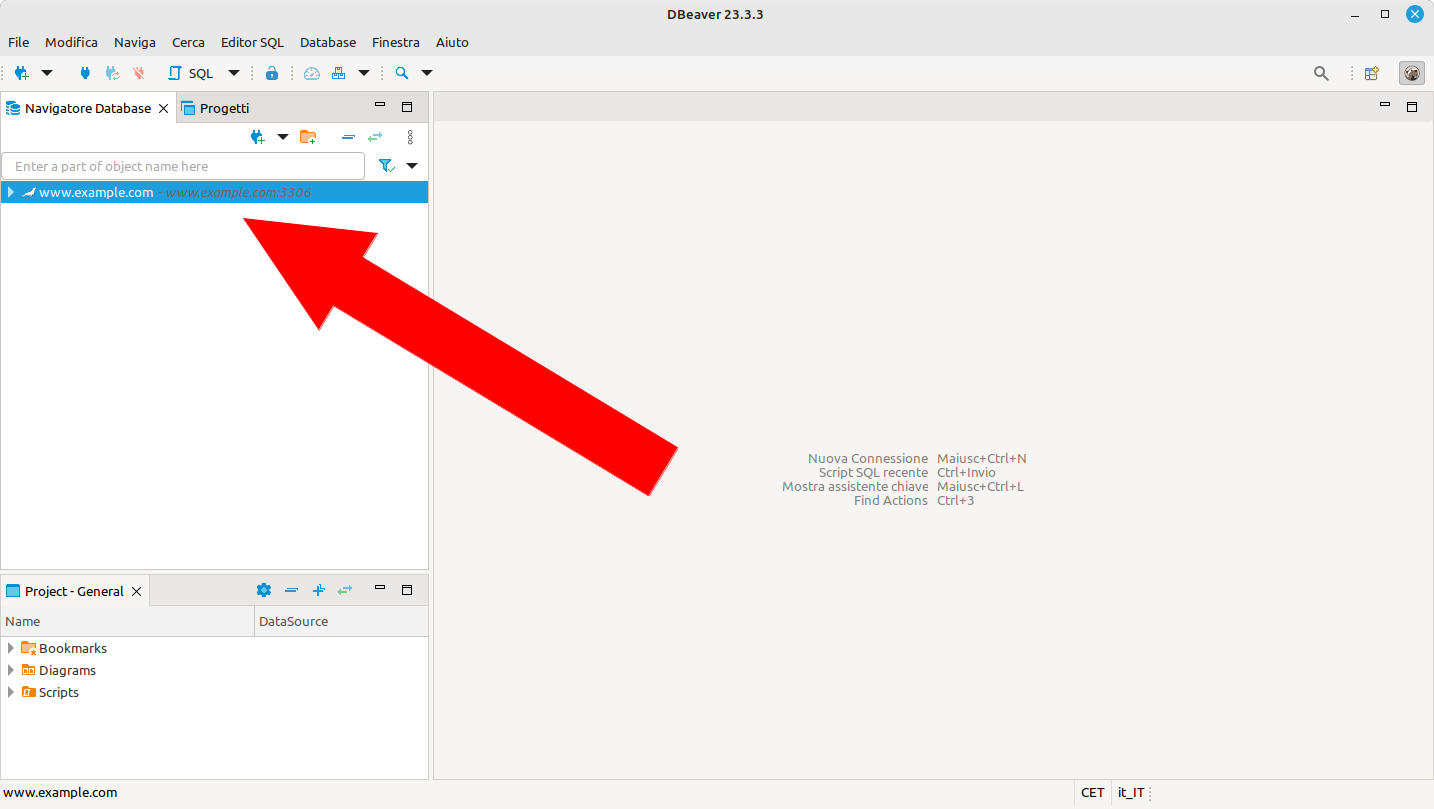This screenshot has height=809, width=1434.
Task: Open the Cerca menu
Action: [188, 42]
